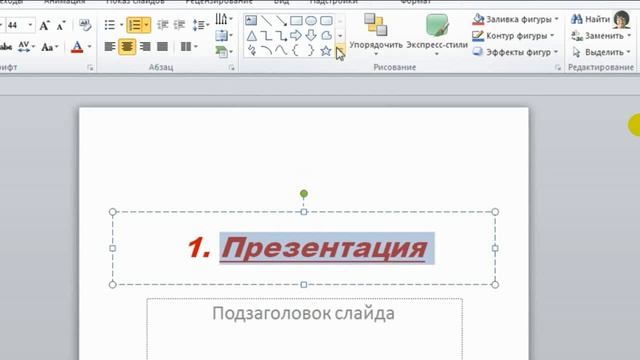Select the Cloud shape

tap(326, 36)
